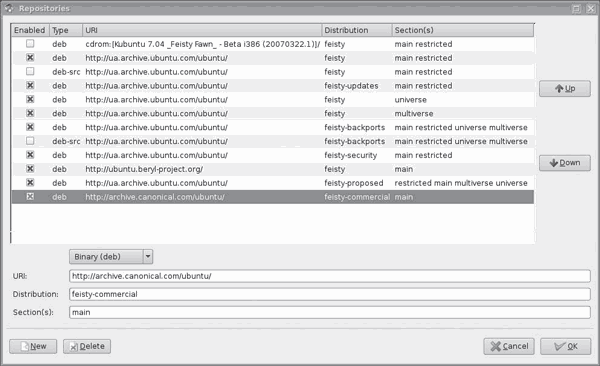This screenshot has width=600, height=366.
Task: Click the Type column header
Action: [x=66, y=30]
